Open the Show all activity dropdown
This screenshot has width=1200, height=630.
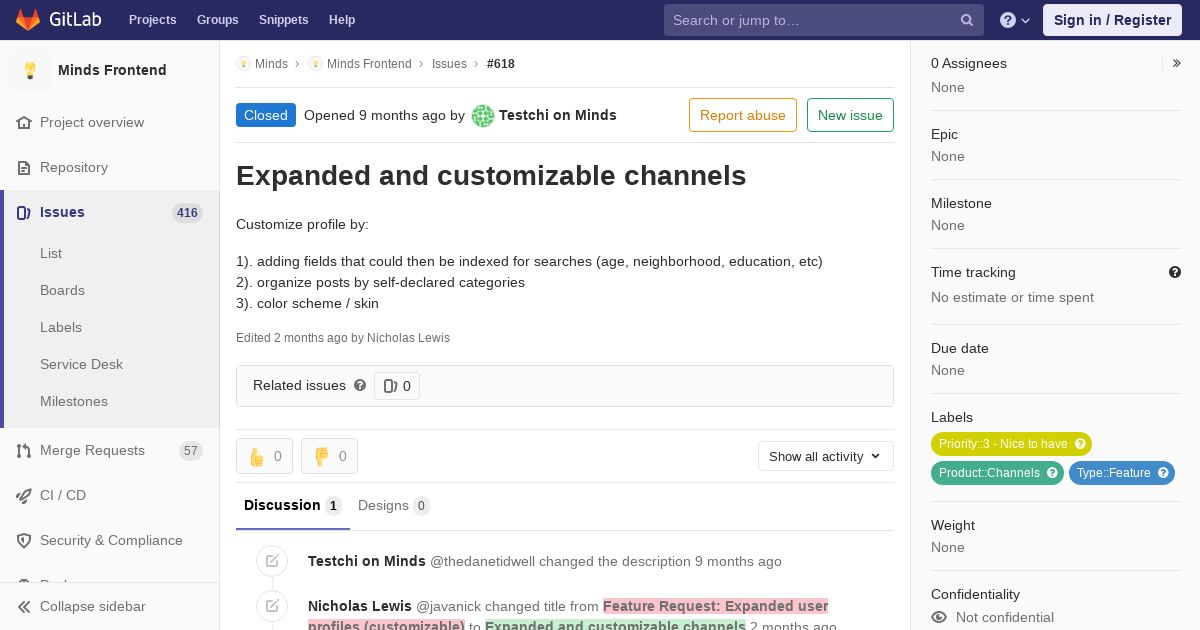[x=825, y=456]
